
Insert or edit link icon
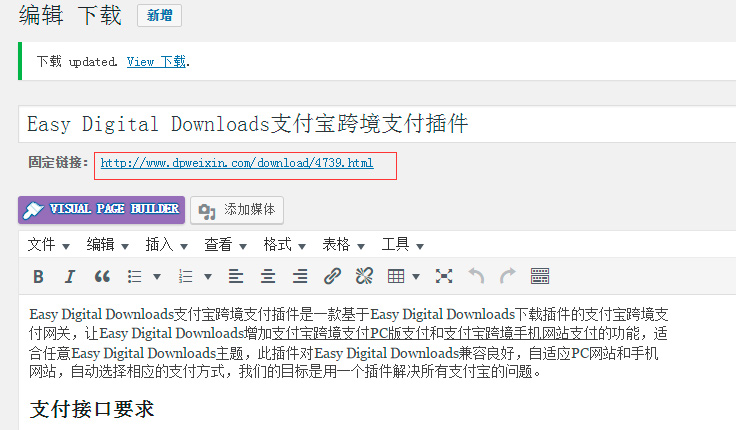tap(332, 276)
